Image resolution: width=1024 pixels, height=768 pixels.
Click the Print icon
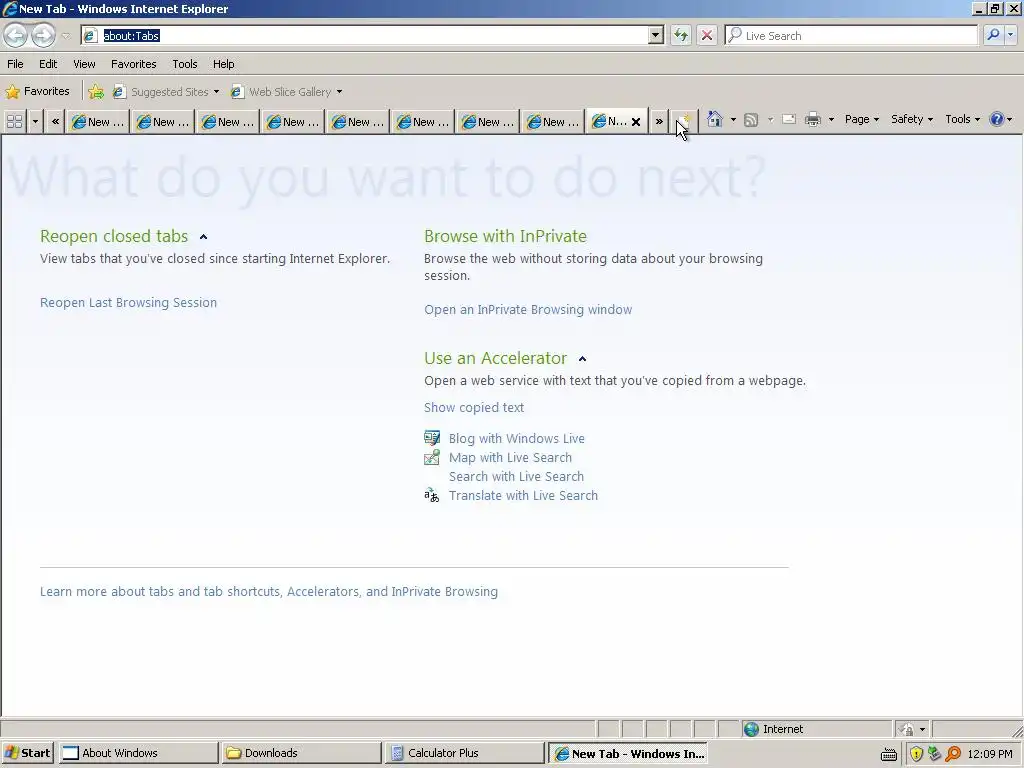click(x=812, y=120)
